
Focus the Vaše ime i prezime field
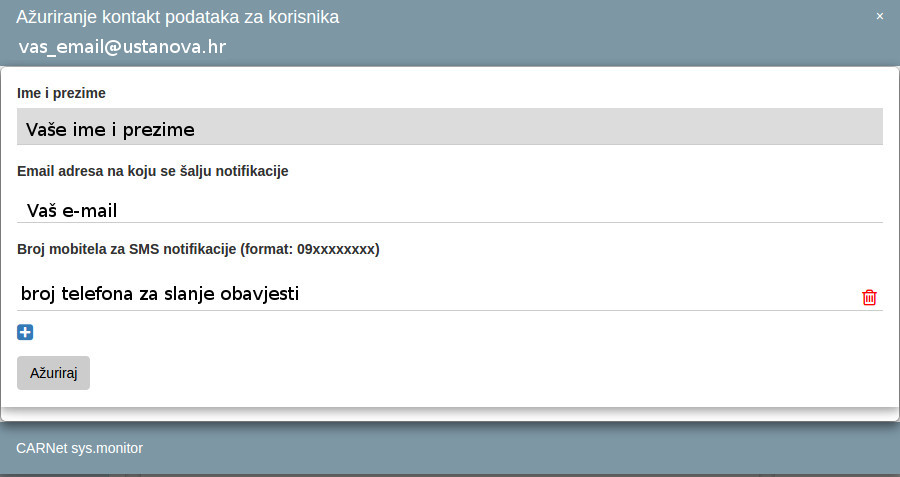coord(450,129)
